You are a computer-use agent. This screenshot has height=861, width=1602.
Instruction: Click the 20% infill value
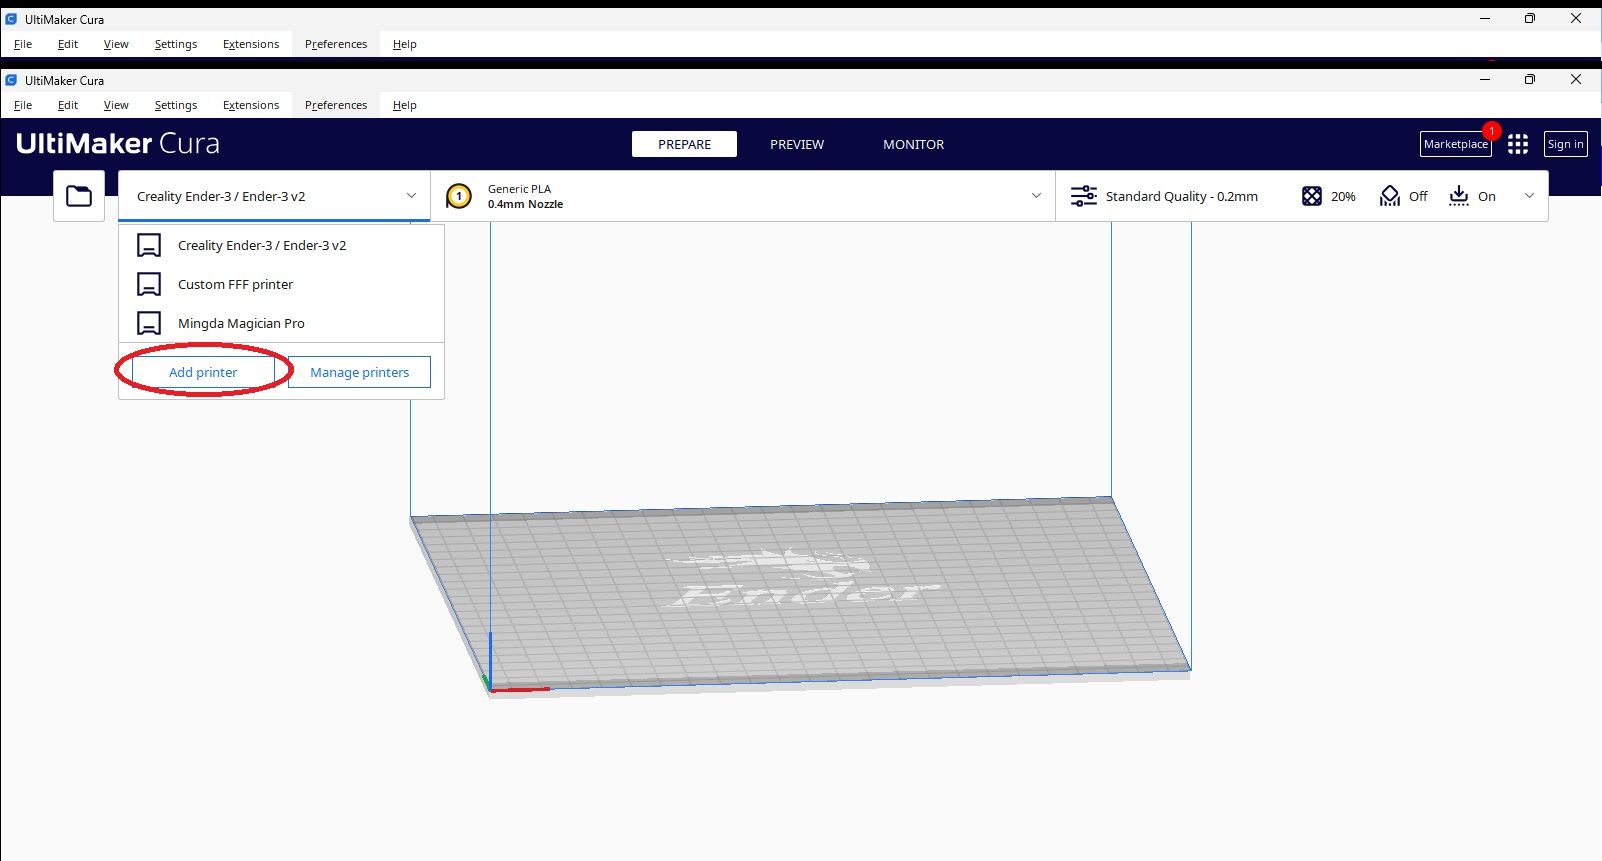(1343, 197)
